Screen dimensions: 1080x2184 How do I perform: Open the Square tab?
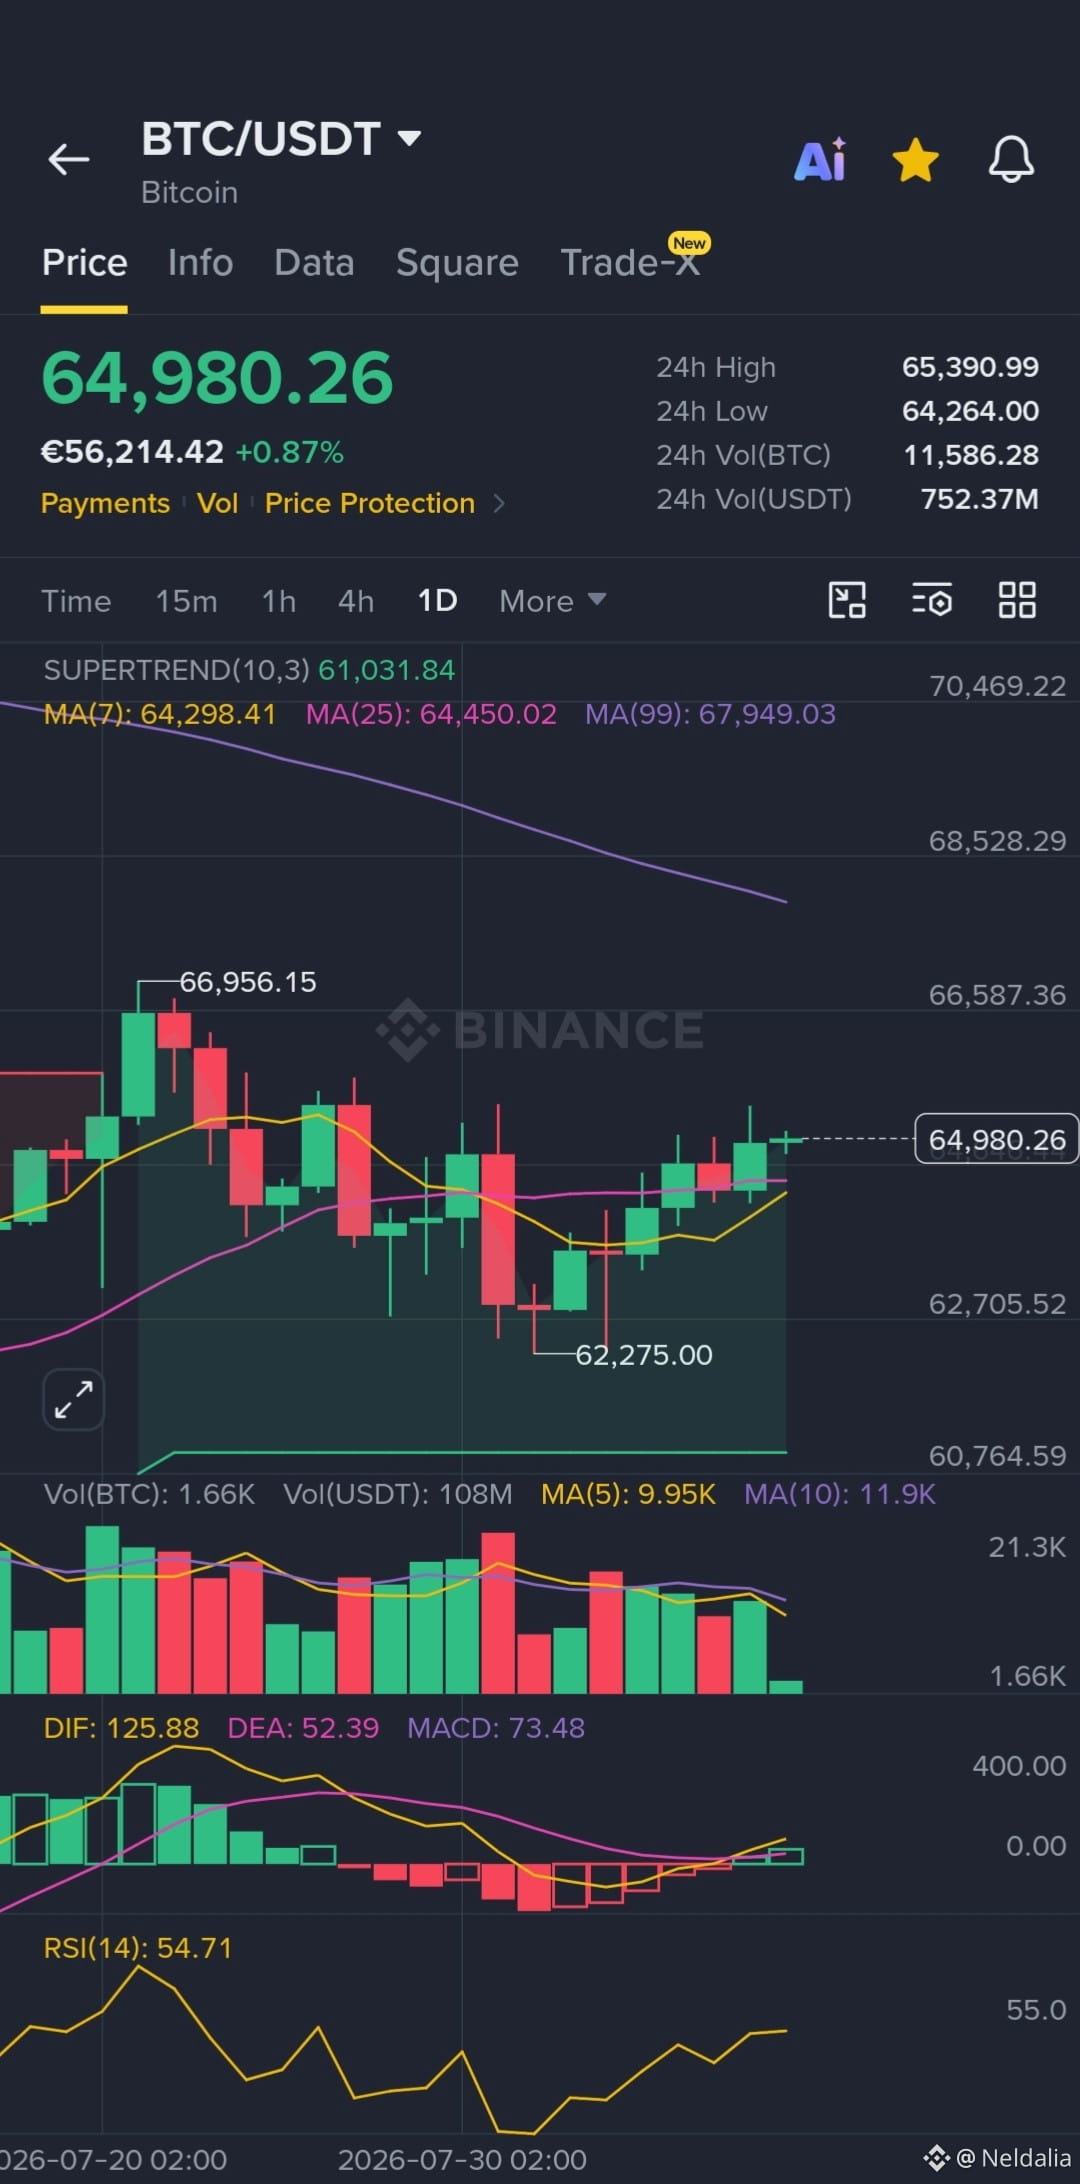pyautogui.click(x=457, y=263)
